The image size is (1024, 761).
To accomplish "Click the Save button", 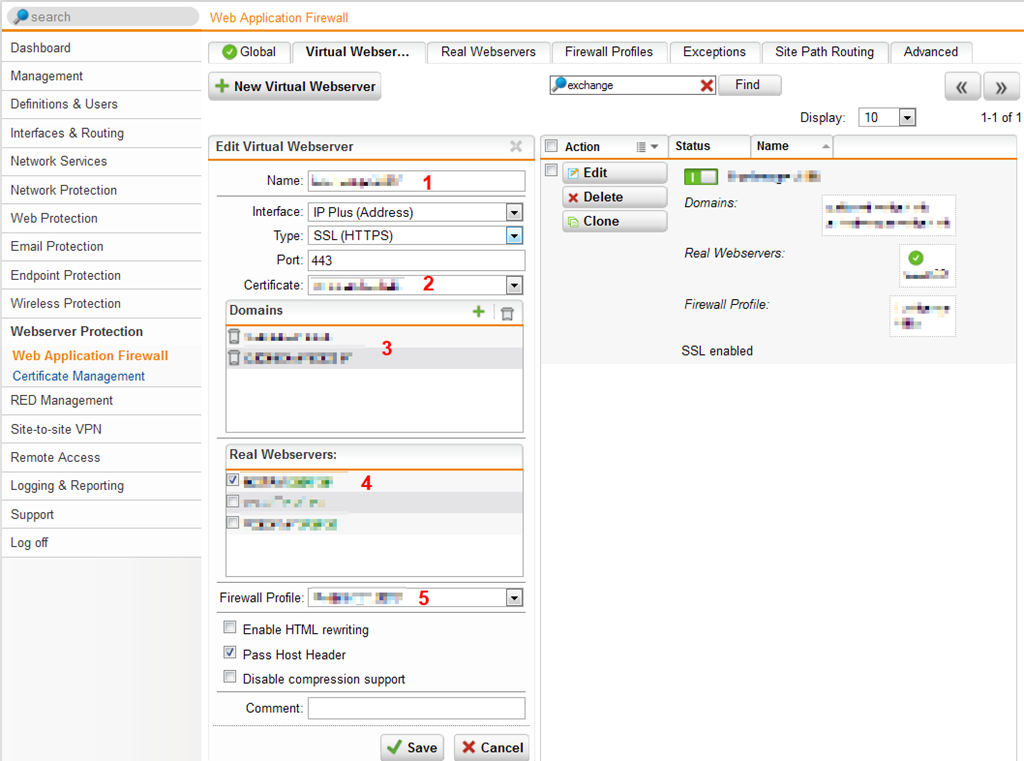I will (413, 747).
